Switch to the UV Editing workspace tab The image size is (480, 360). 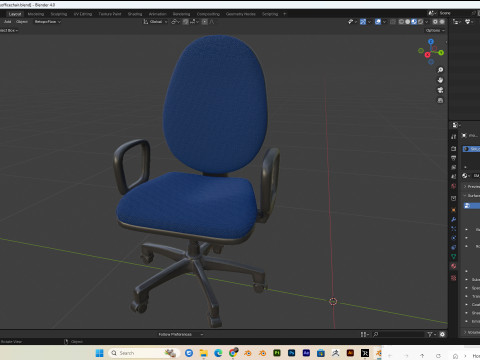83,14
